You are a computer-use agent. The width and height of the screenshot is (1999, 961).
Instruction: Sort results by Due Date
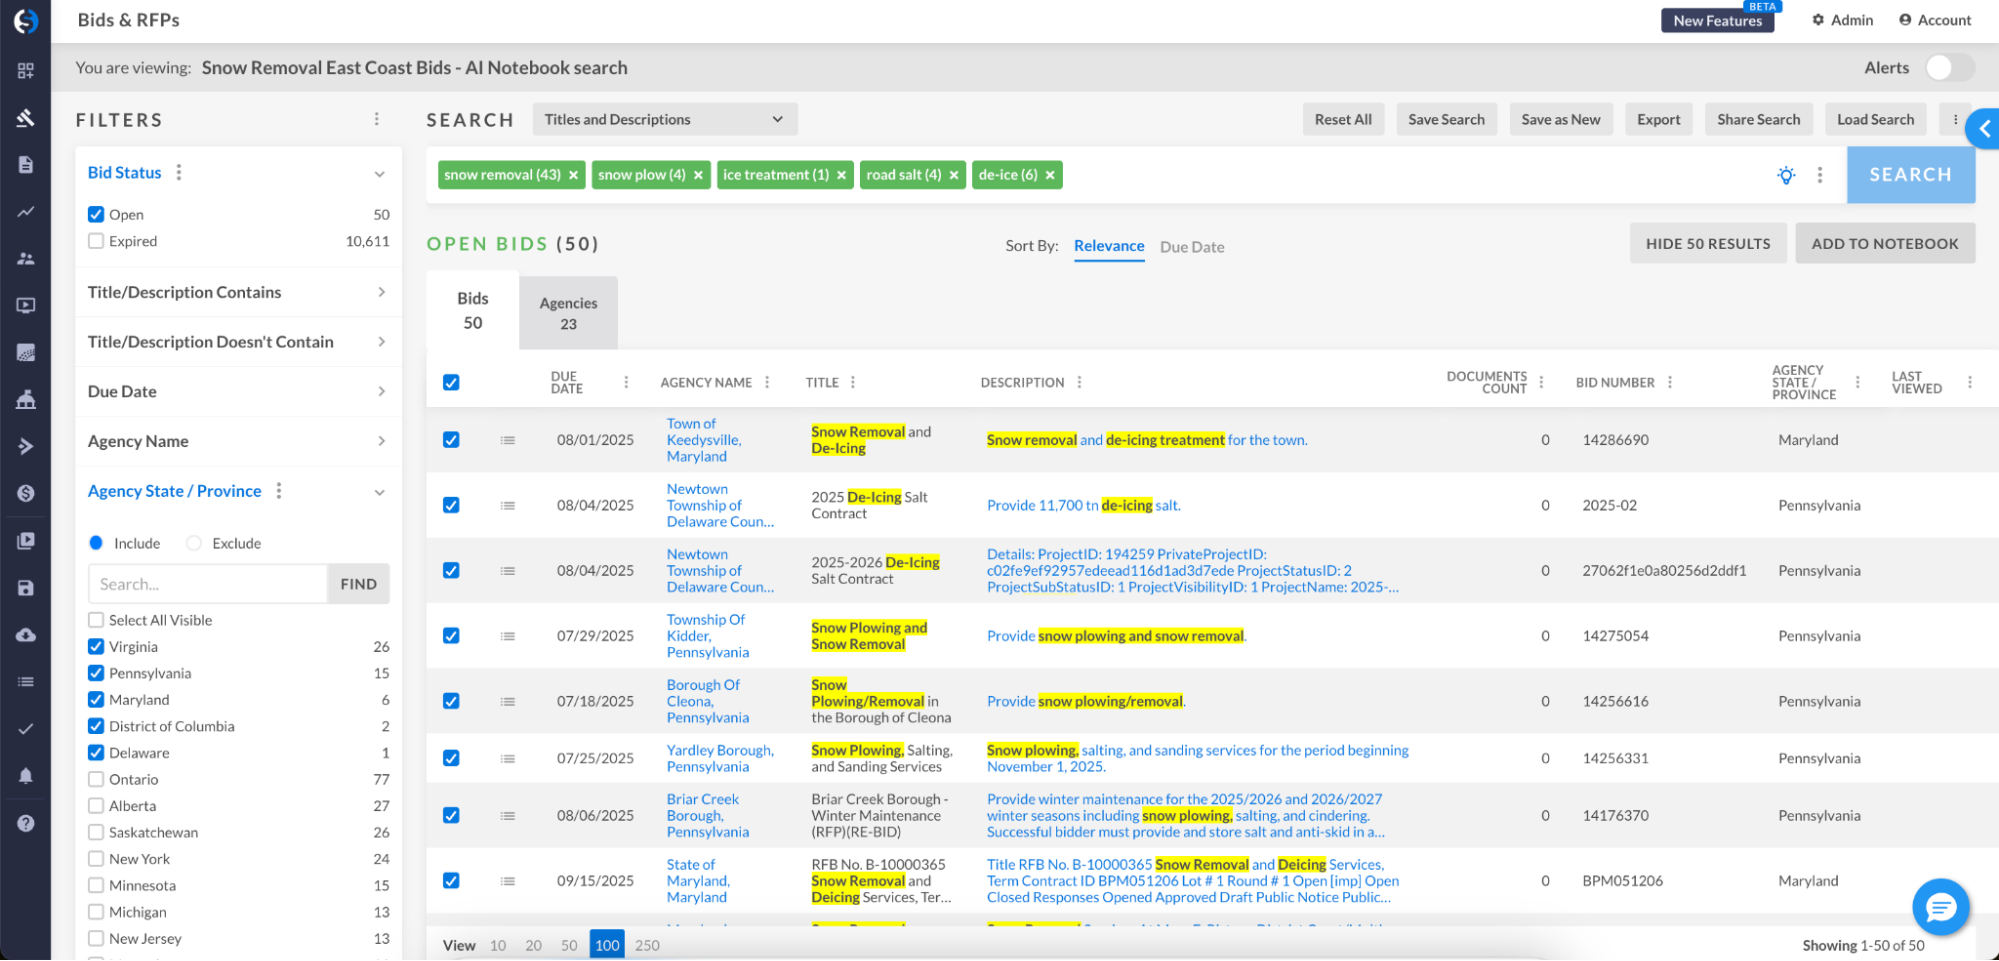[1191, 247]
